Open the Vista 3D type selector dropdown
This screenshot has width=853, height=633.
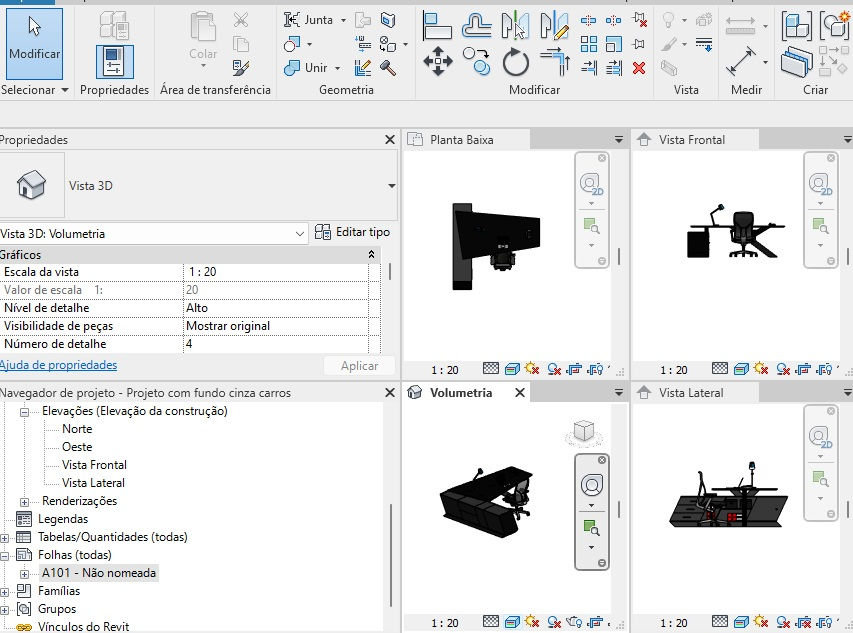tap(391, 186)
